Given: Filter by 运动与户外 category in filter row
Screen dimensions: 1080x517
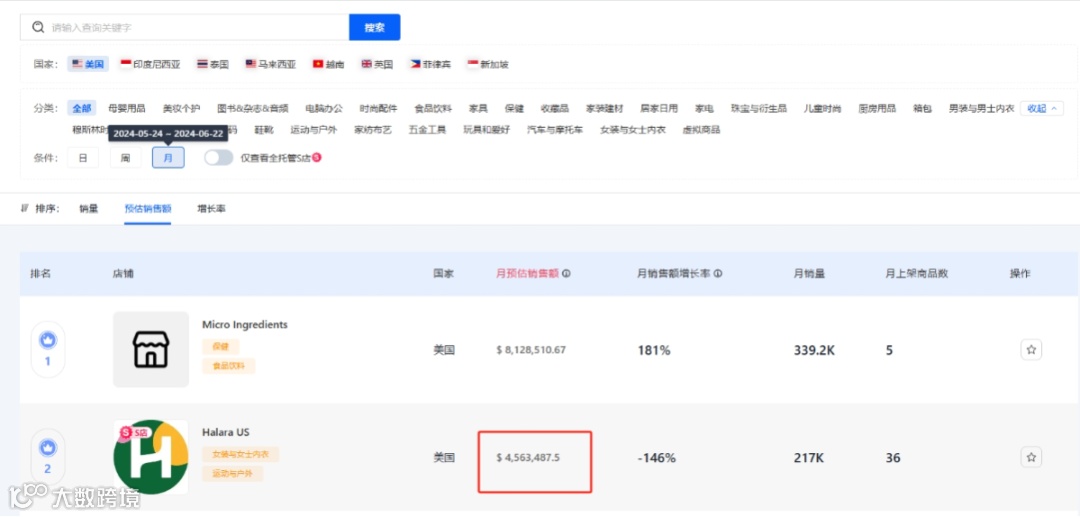Looking at the screenshot, I should point(313,129).
